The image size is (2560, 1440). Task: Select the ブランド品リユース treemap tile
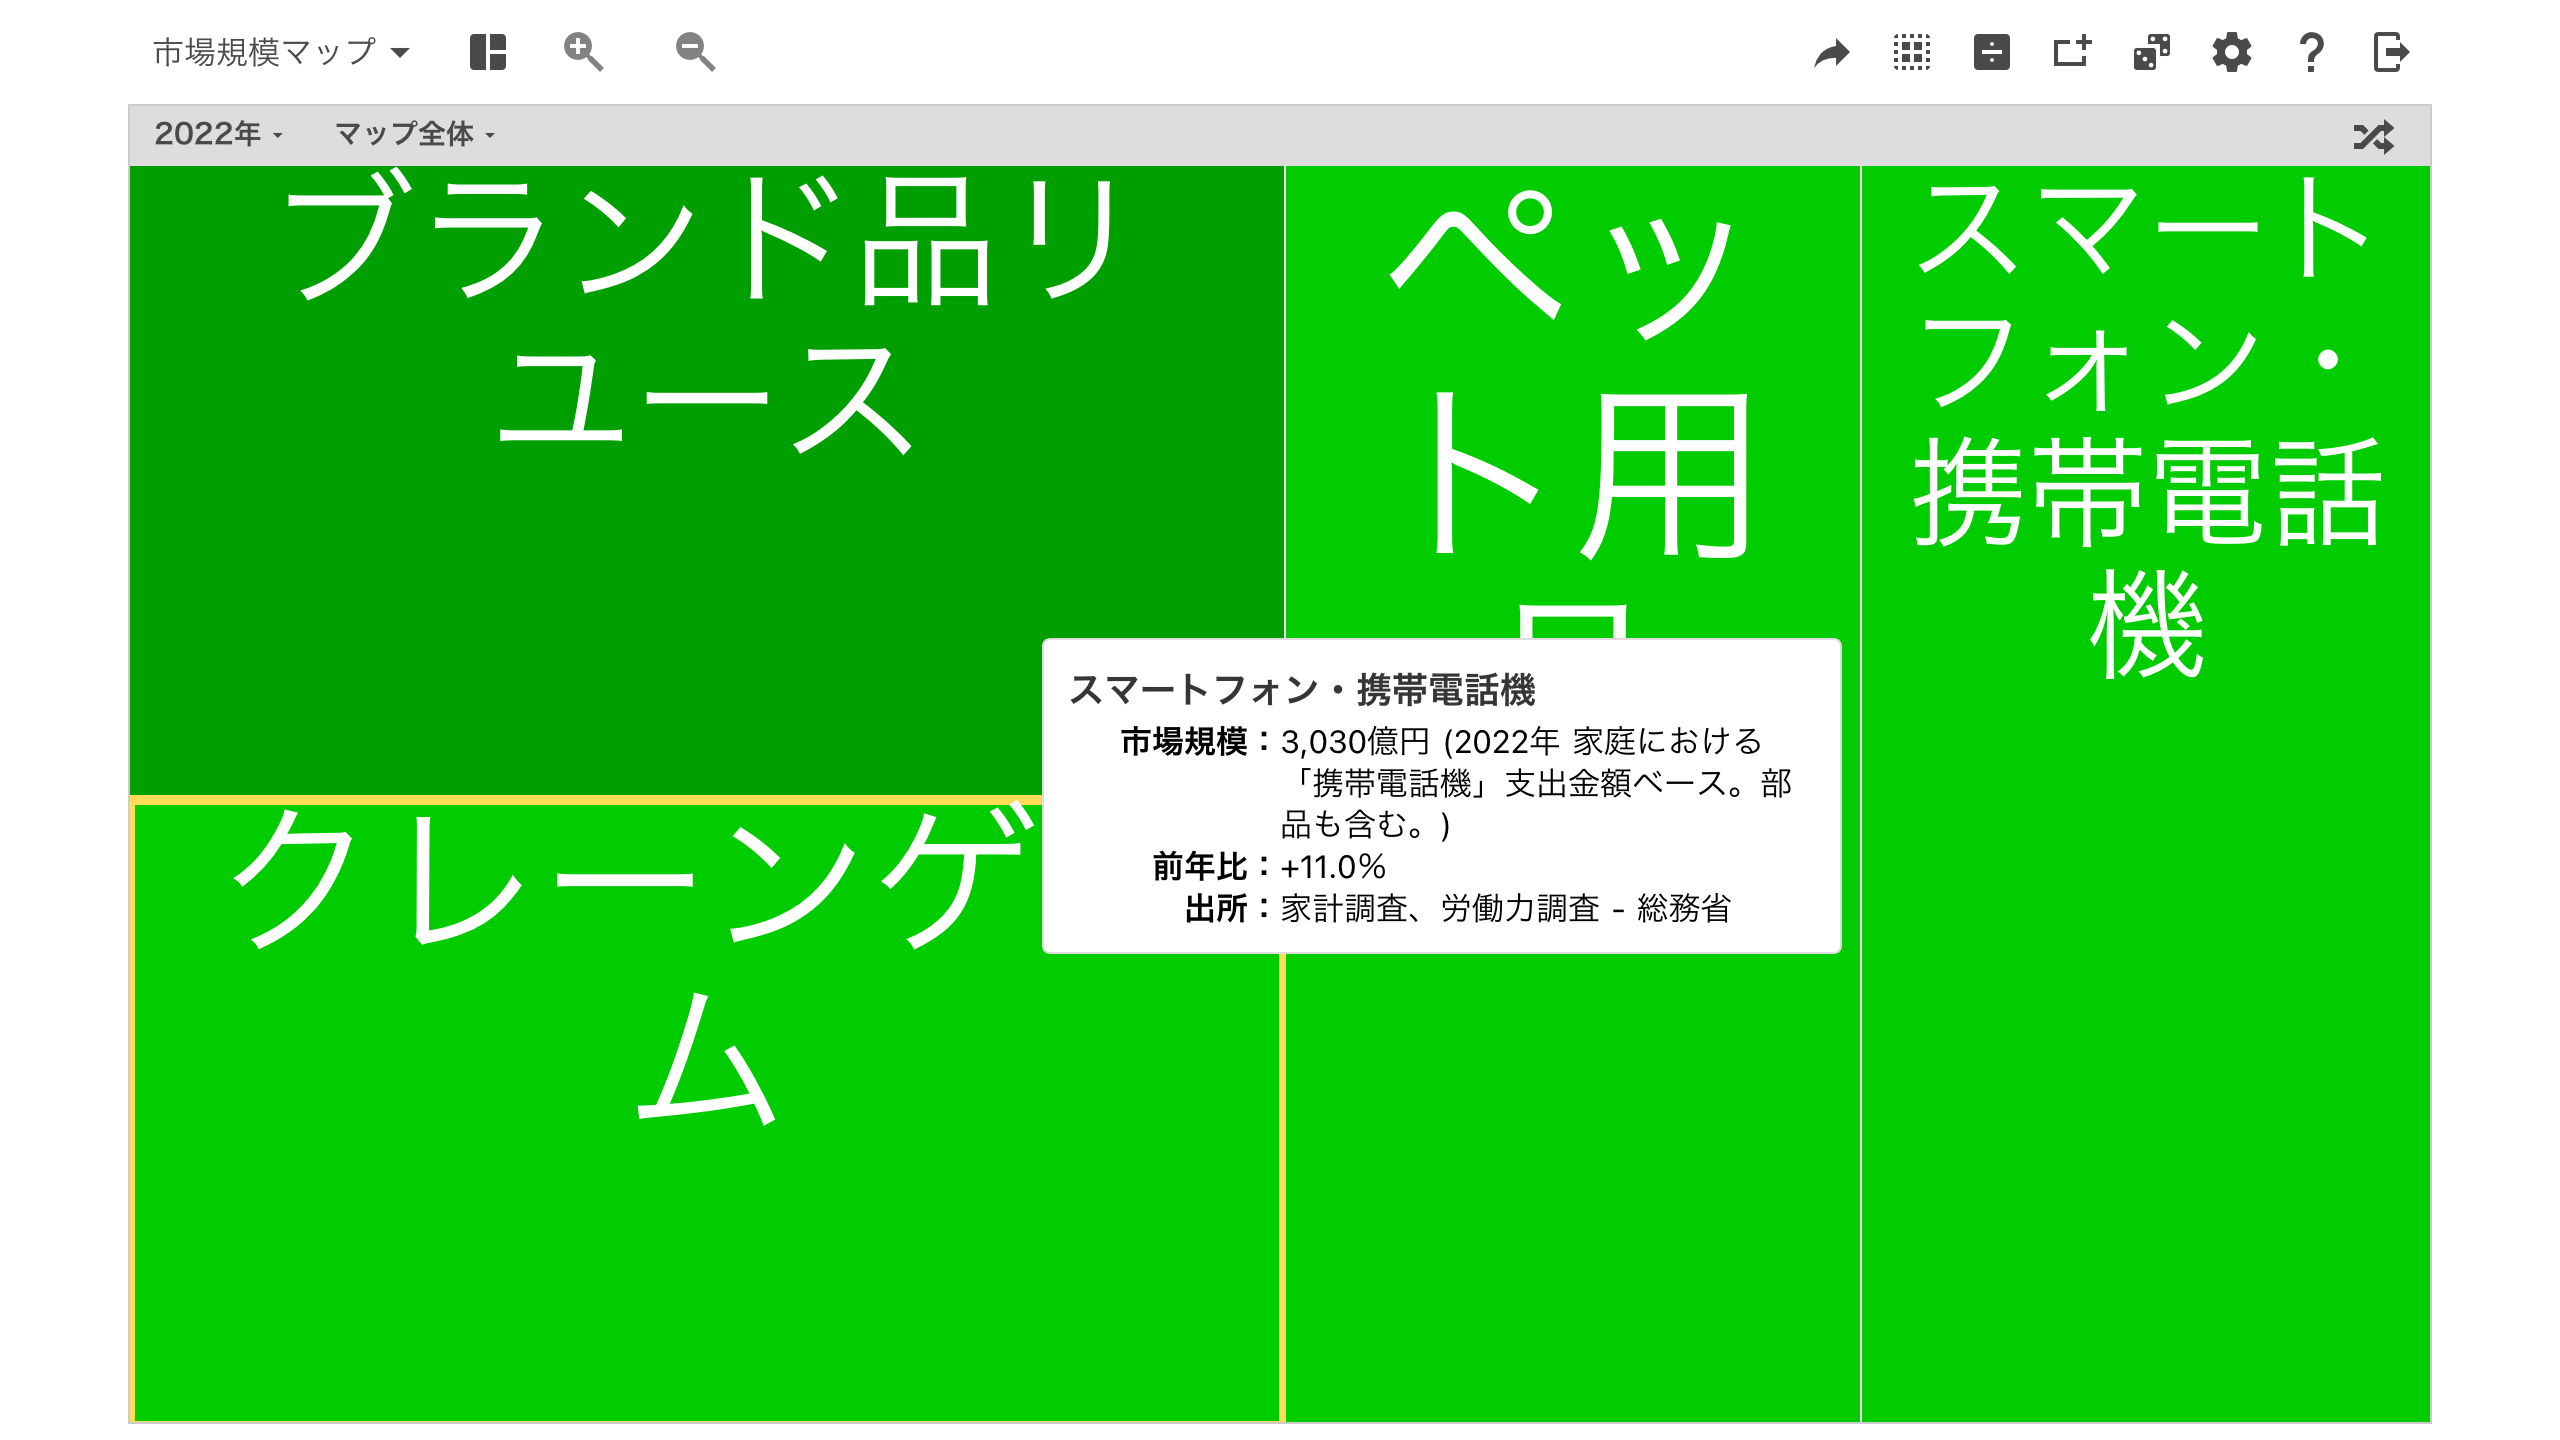(x=706, y=480)
